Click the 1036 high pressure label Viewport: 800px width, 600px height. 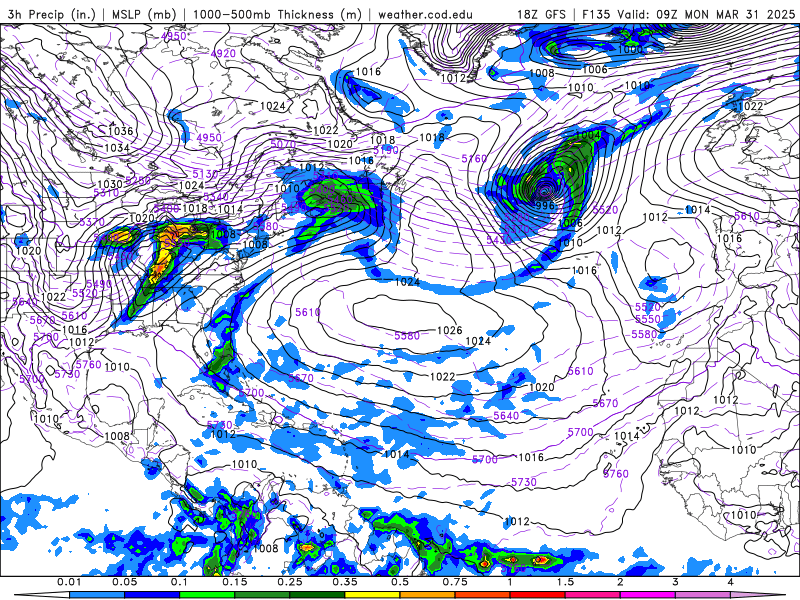coord(120,131)
